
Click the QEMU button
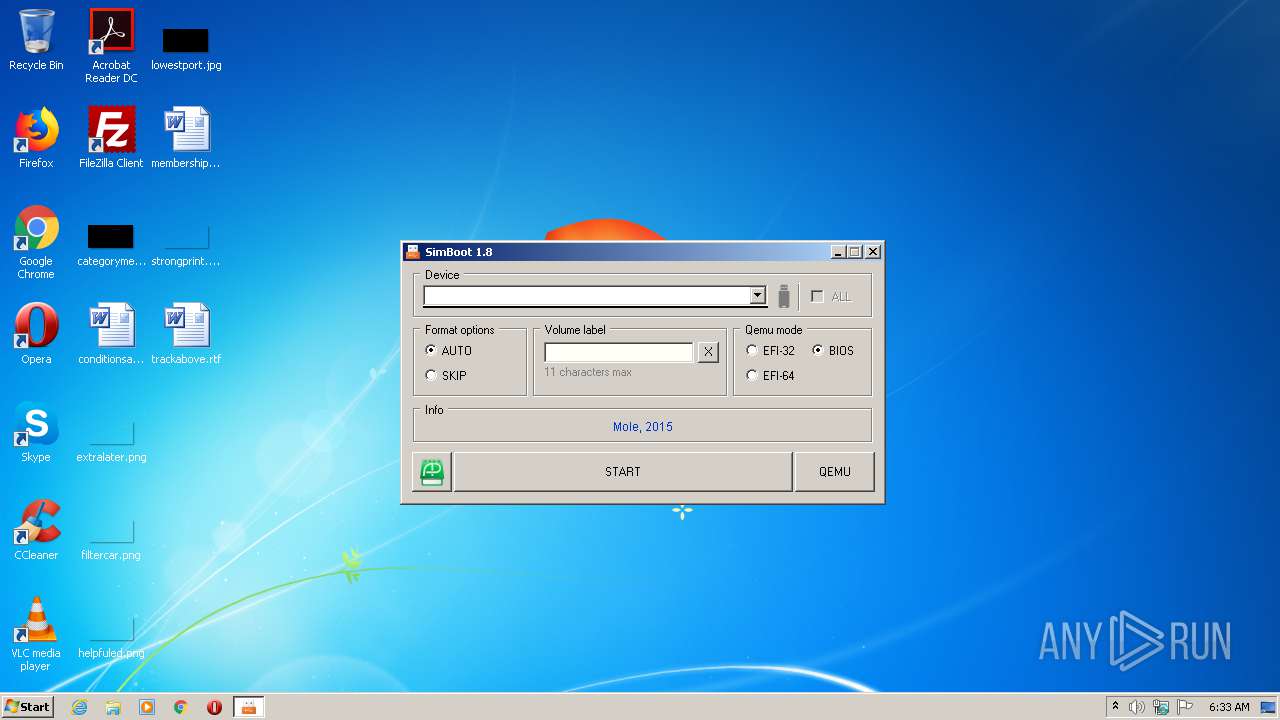click(835, 472)
